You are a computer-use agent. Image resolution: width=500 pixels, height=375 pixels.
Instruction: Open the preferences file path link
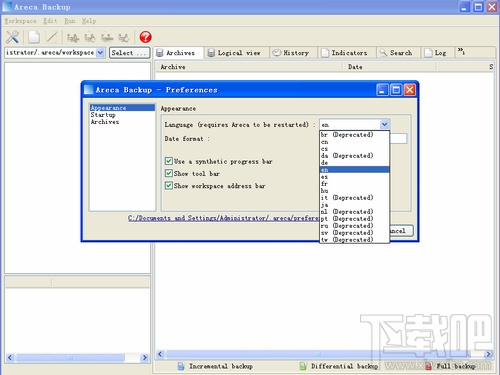click(223, 218)
